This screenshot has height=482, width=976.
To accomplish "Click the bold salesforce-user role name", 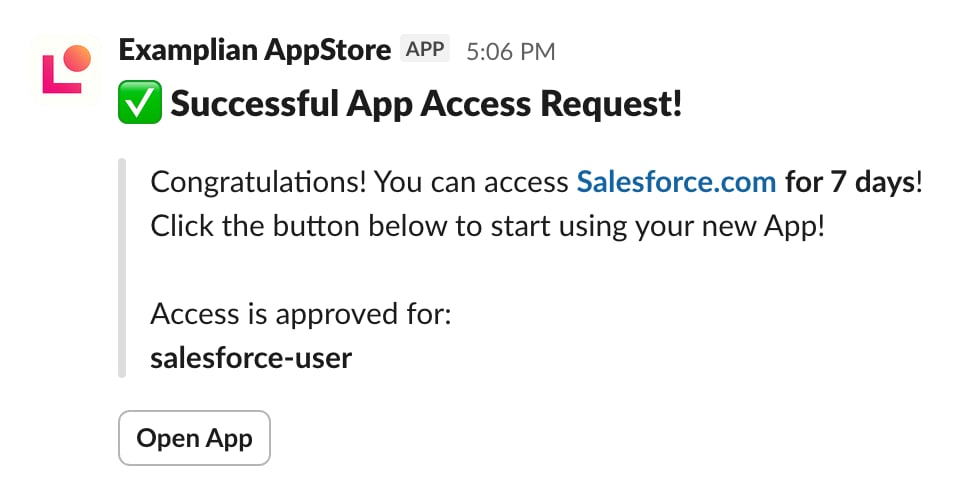I will pyautogui.click(x=251, y=358).
